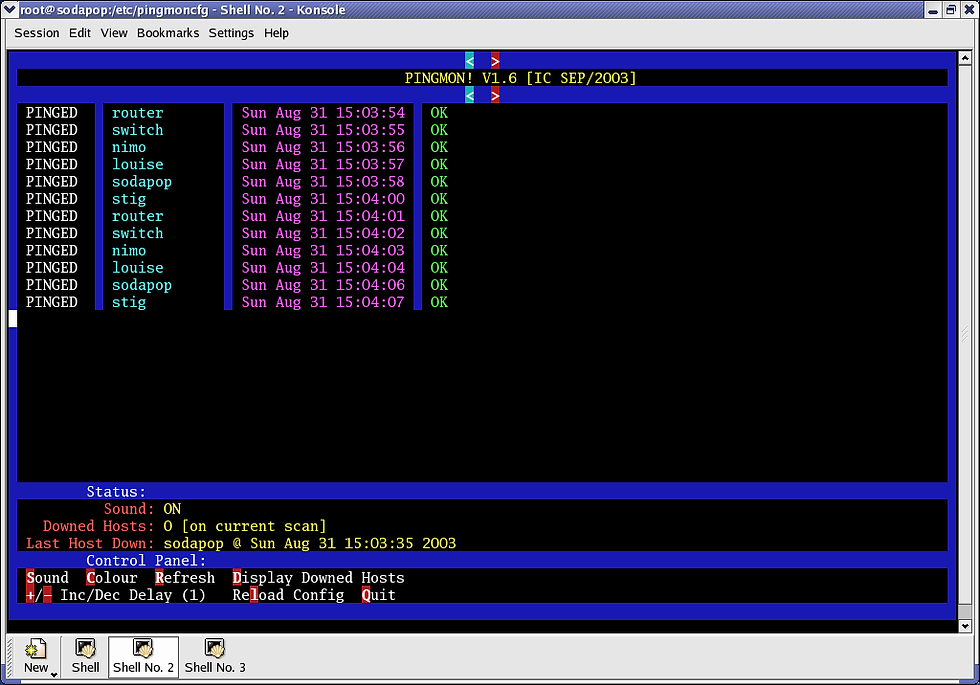Switch to the Shell tab
The height and width of the screenshot is (685, 980).
click(x=86, y=656)
